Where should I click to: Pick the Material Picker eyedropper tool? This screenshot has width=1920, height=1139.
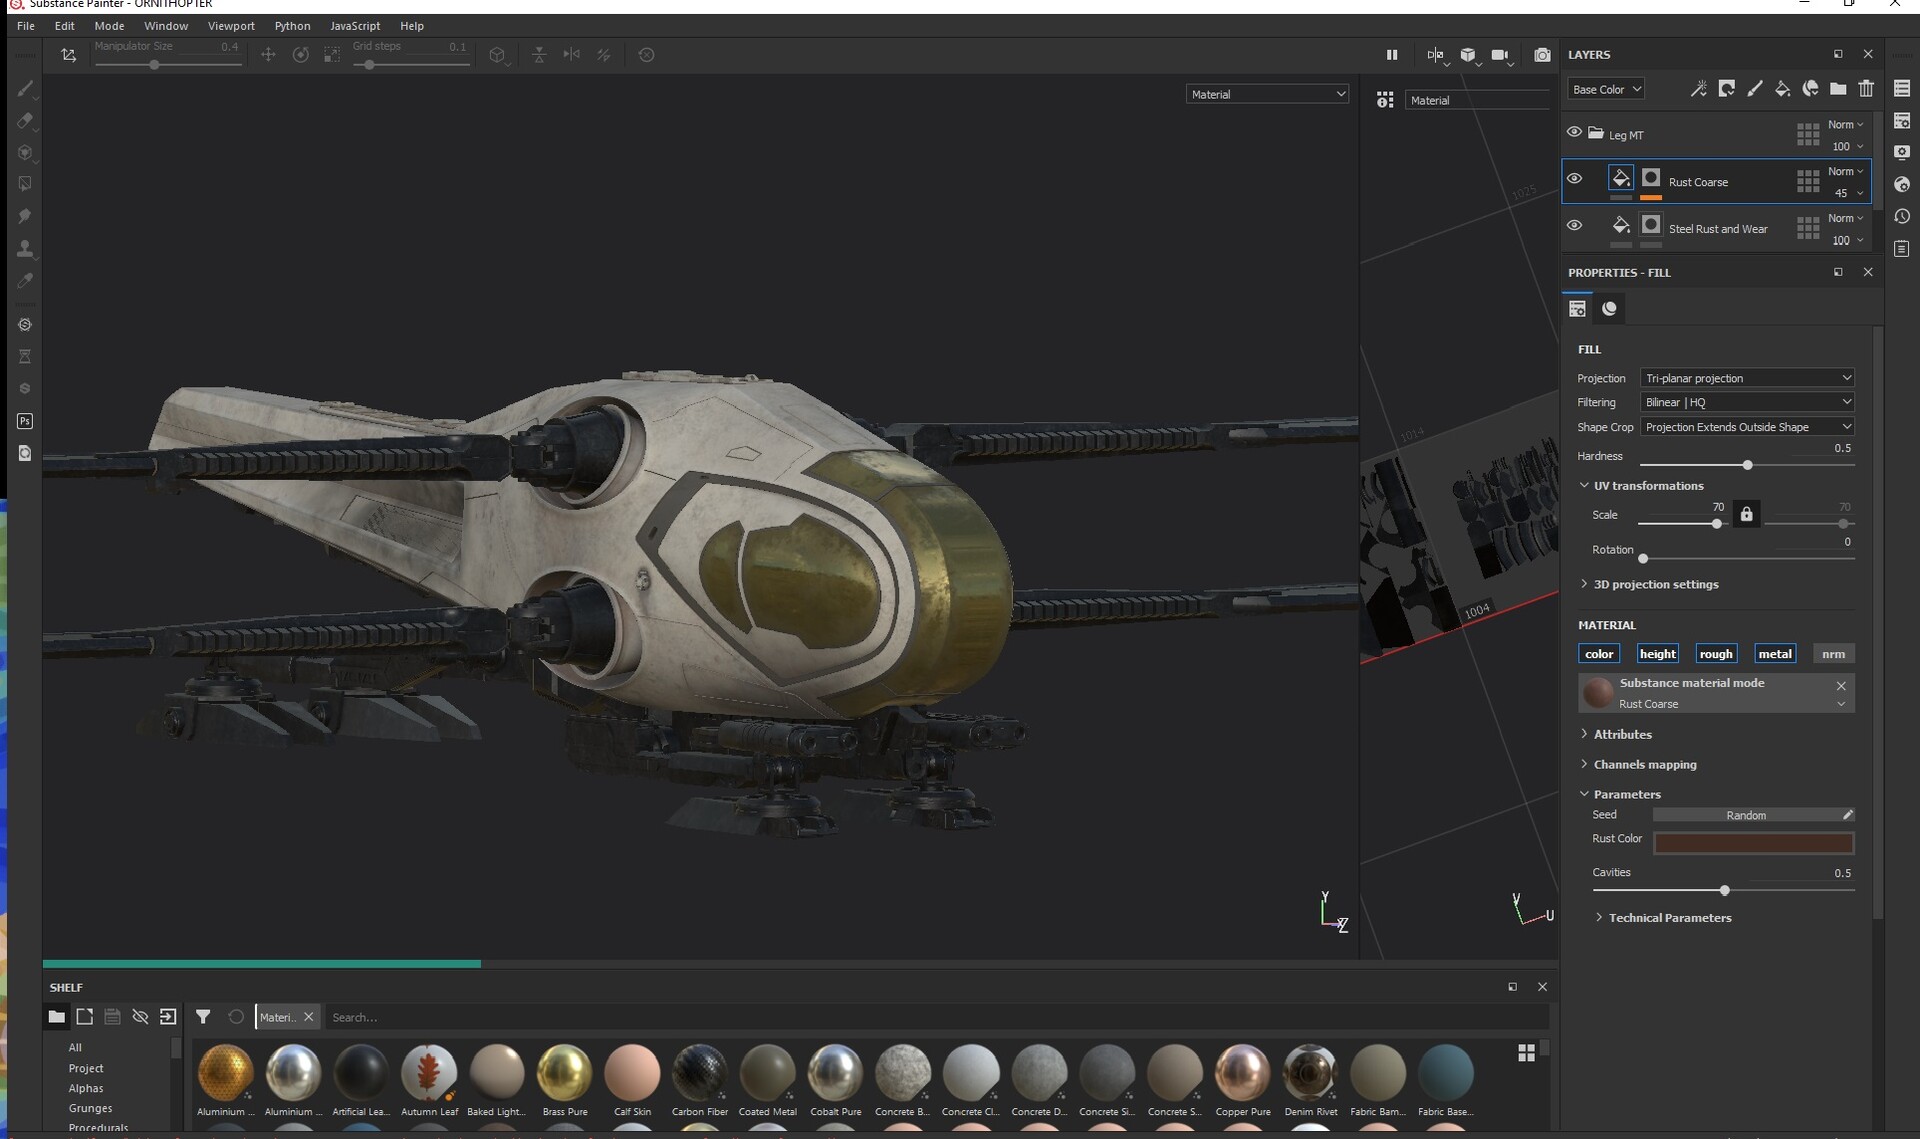tap(25, 281)
